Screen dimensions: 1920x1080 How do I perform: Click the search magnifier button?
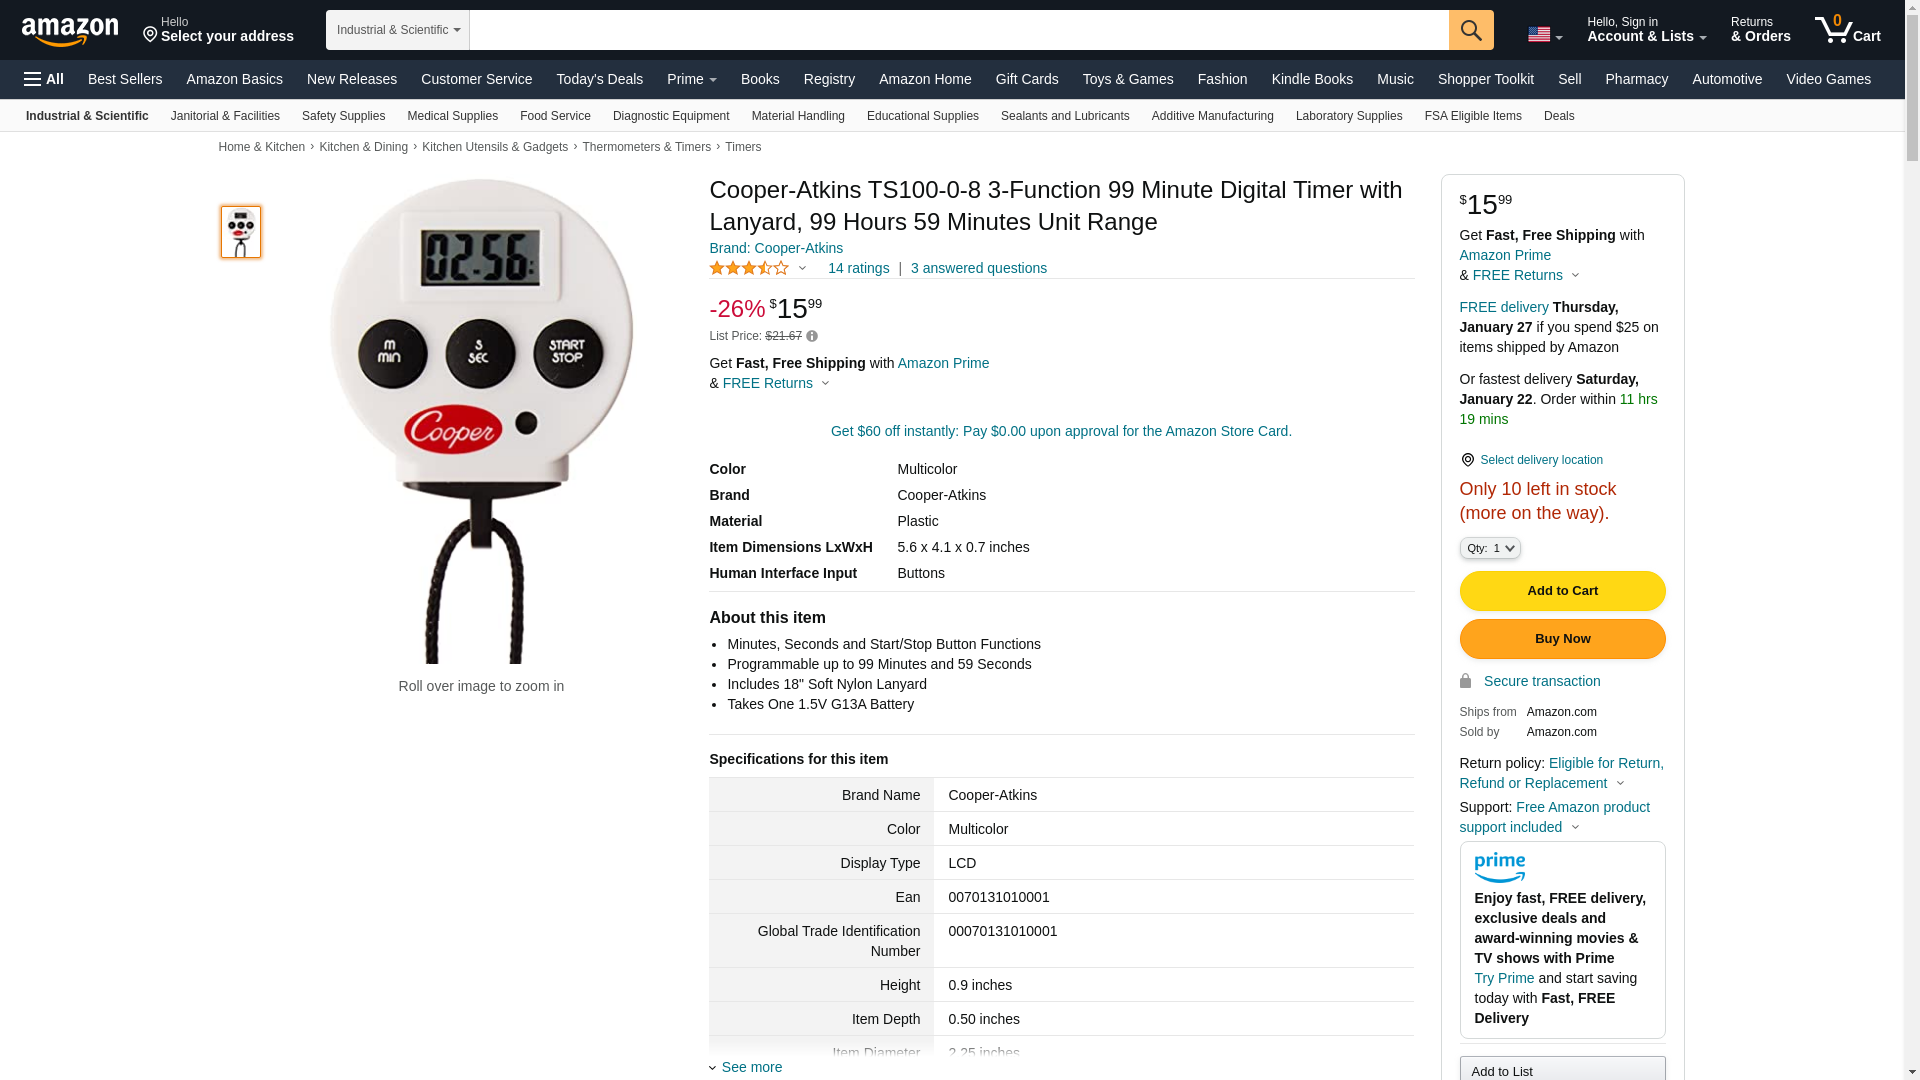coord(1470,30)
